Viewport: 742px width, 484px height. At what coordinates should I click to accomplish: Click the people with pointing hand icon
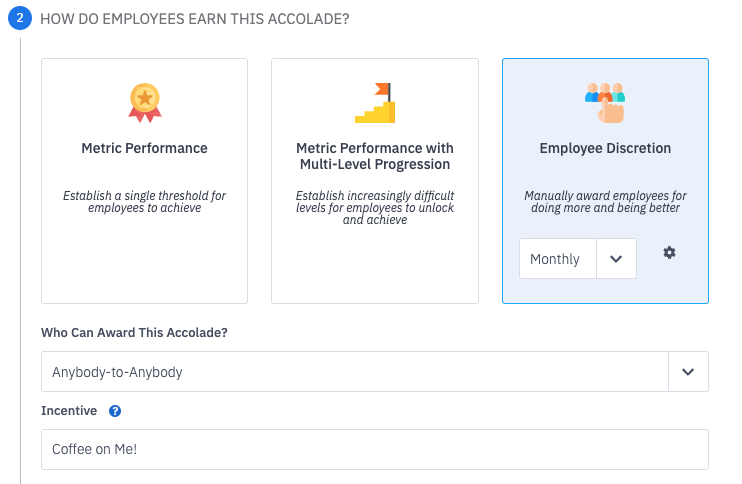tap(605, 102)
